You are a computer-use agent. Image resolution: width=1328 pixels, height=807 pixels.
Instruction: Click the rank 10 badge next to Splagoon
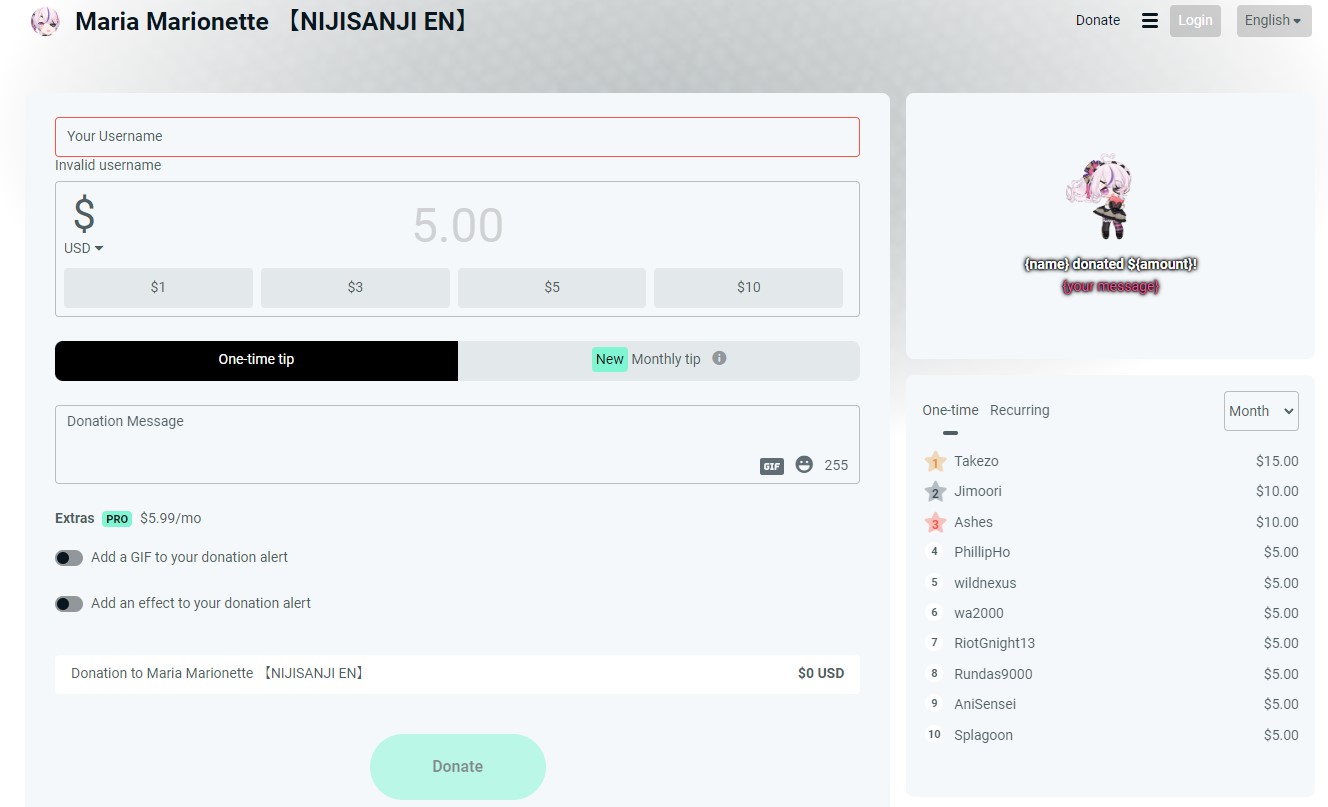coord(935,734)
